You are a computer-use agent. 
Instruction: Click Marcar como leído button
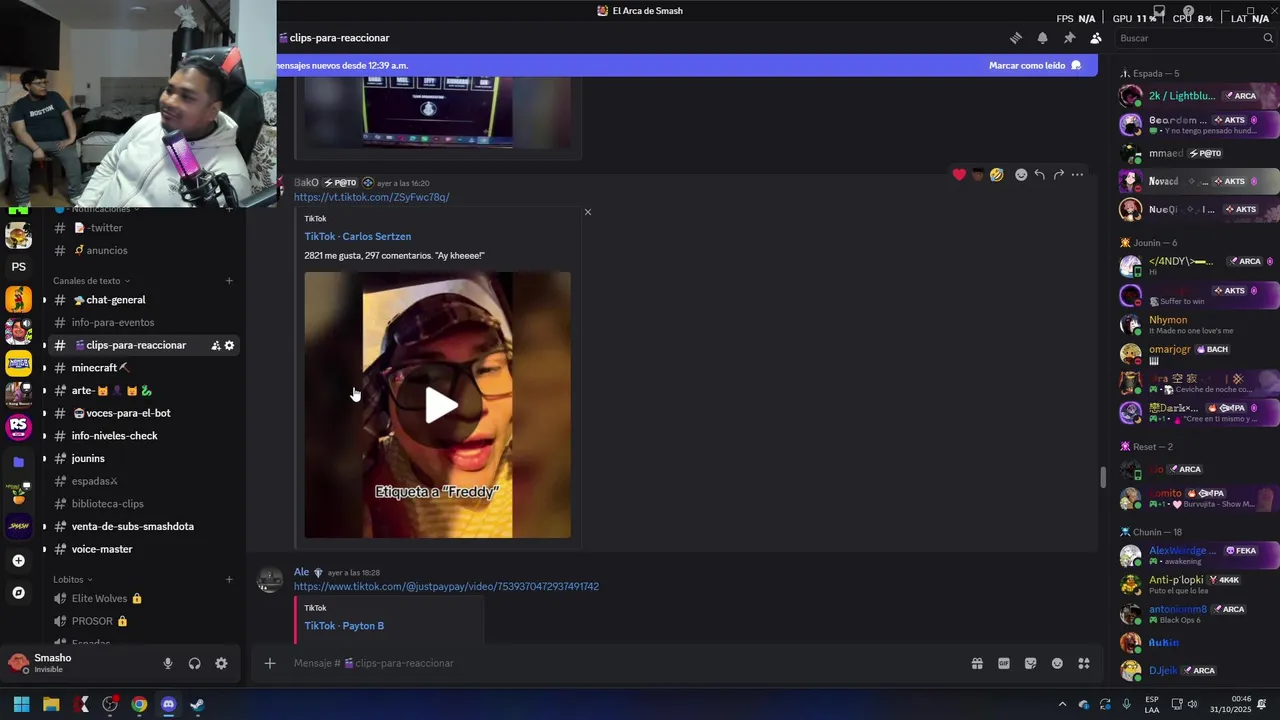[x=1034, y=65]
